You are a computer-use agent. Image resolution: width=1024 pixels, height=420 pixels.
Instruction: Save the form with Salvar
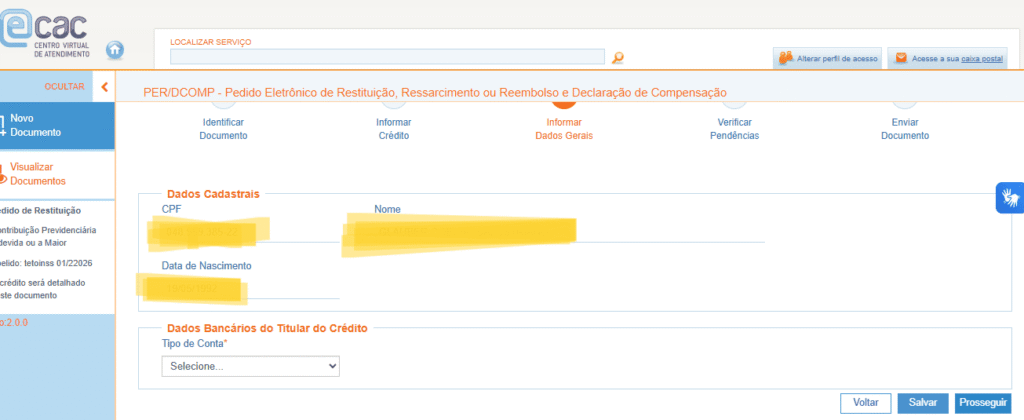[x=922, y=402]
